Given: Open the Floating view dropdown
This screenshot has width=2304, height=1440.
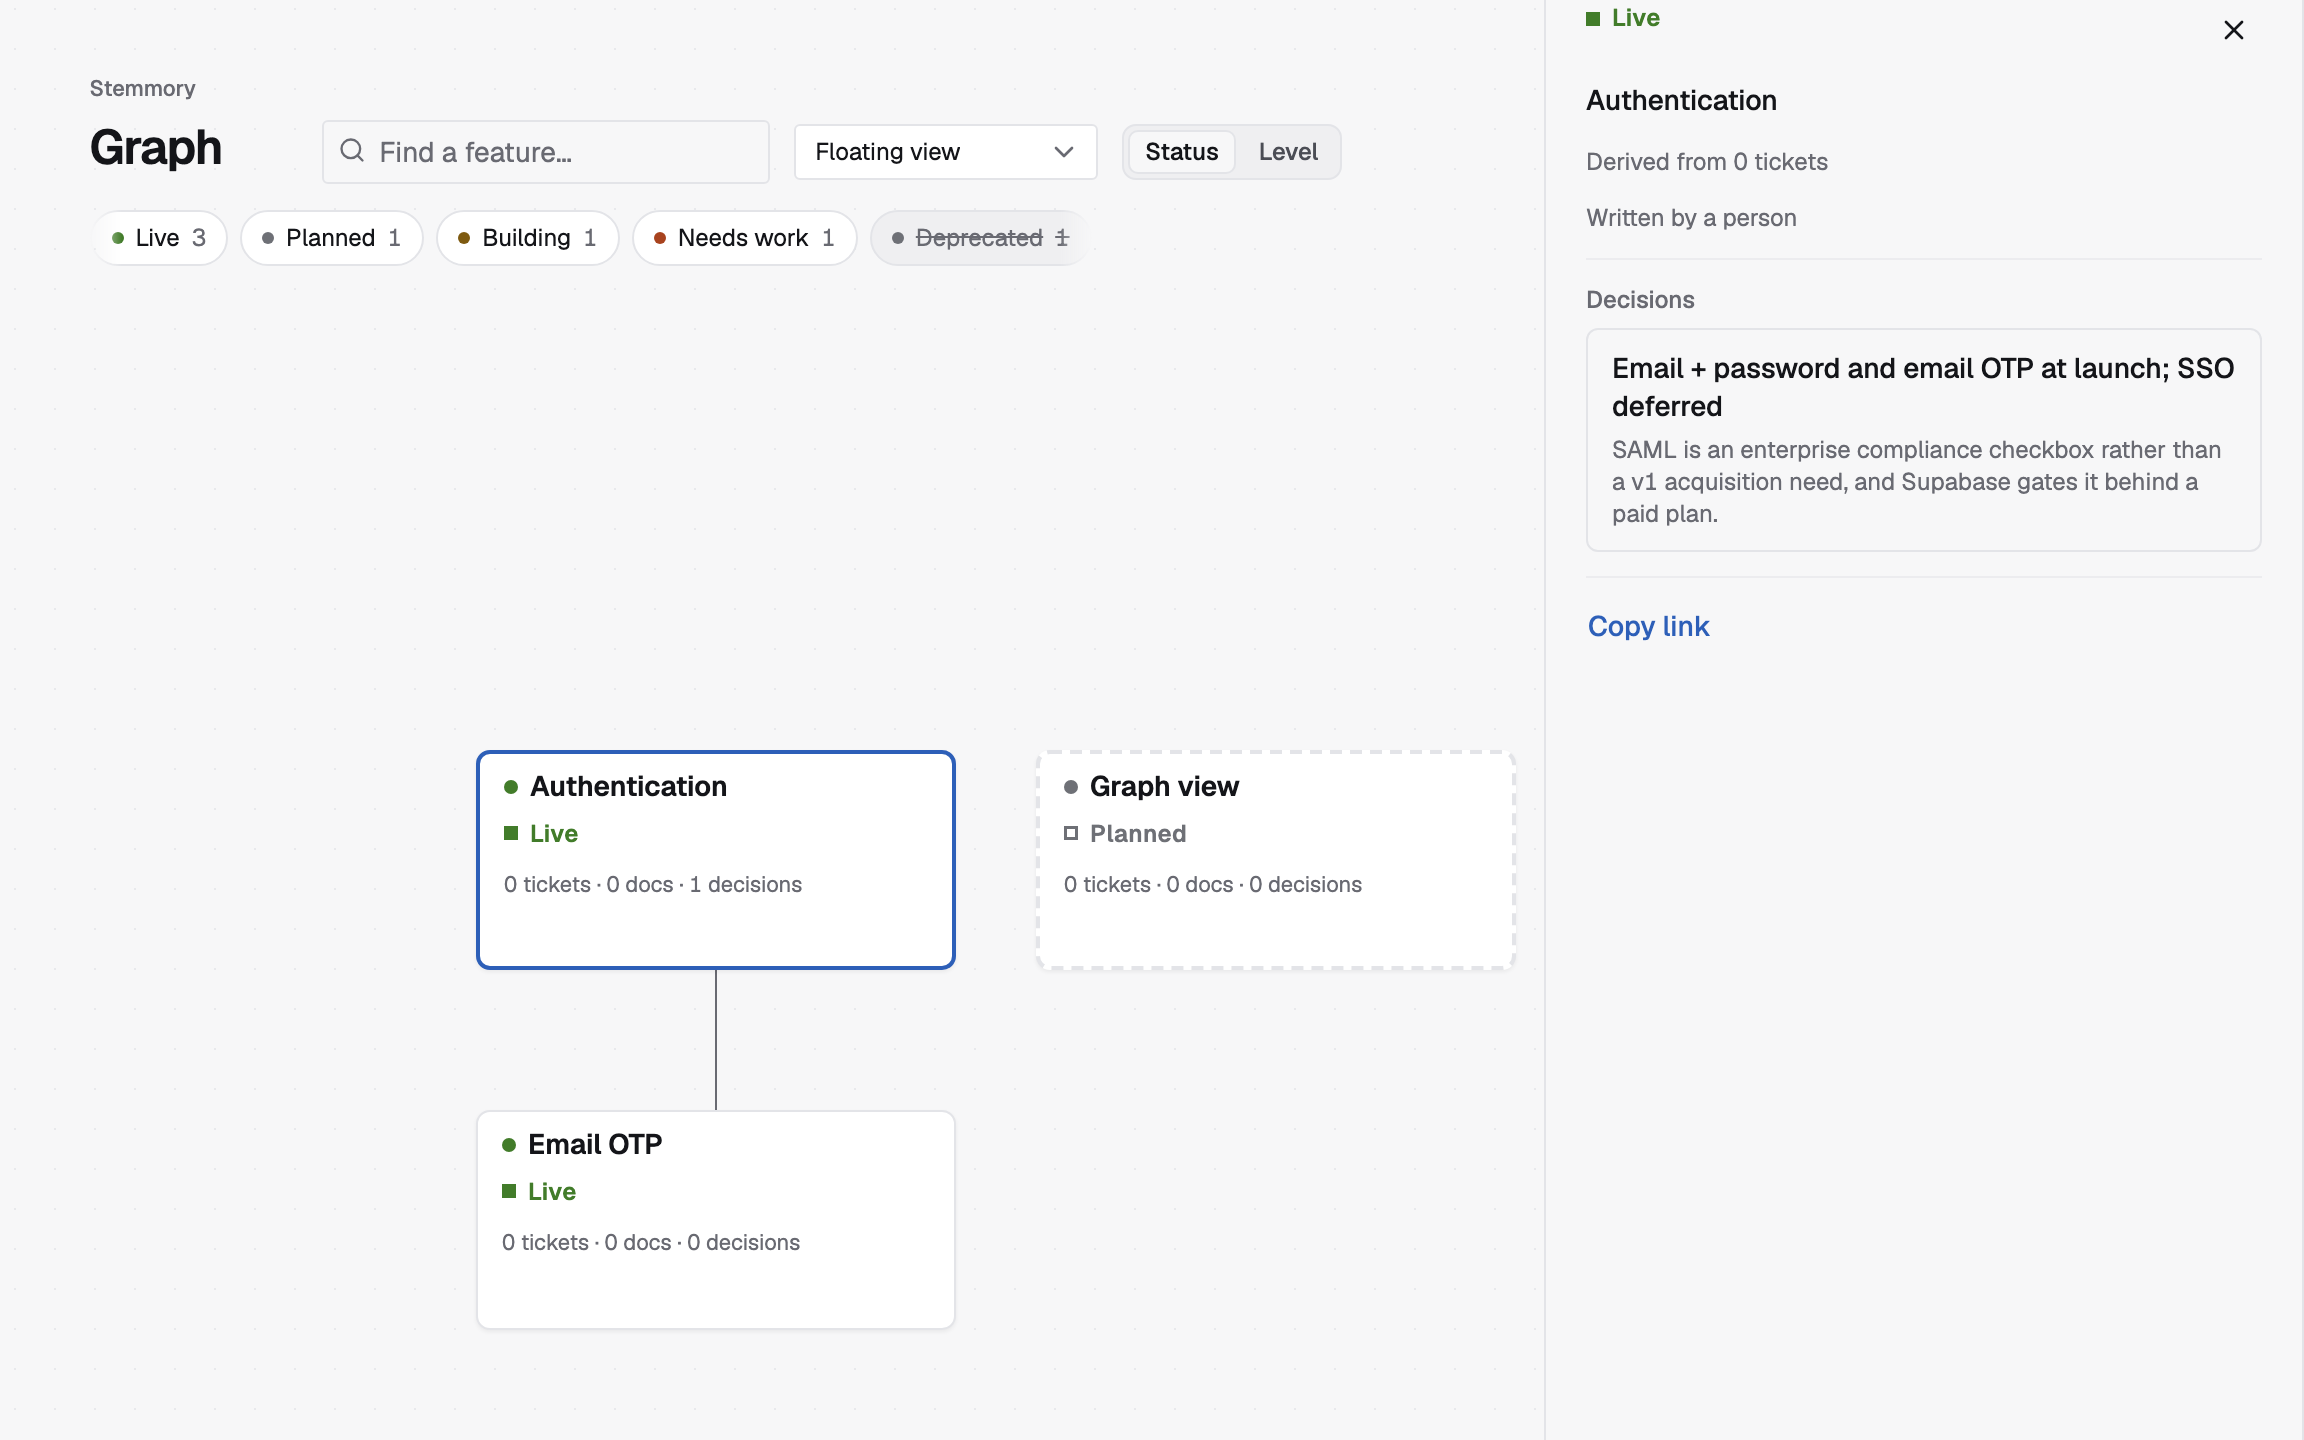Looking at the screenshot, I should pos(946,152).
